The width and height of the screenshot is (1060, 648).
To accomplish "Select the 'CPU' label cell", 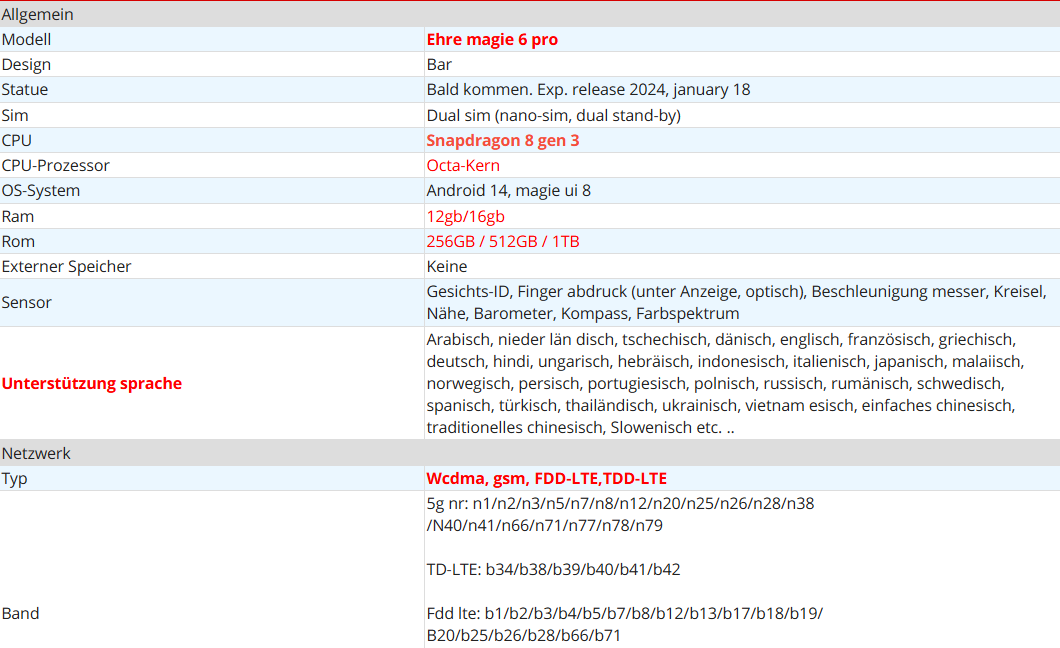I will pyautogui.click(x=17, y=140).
